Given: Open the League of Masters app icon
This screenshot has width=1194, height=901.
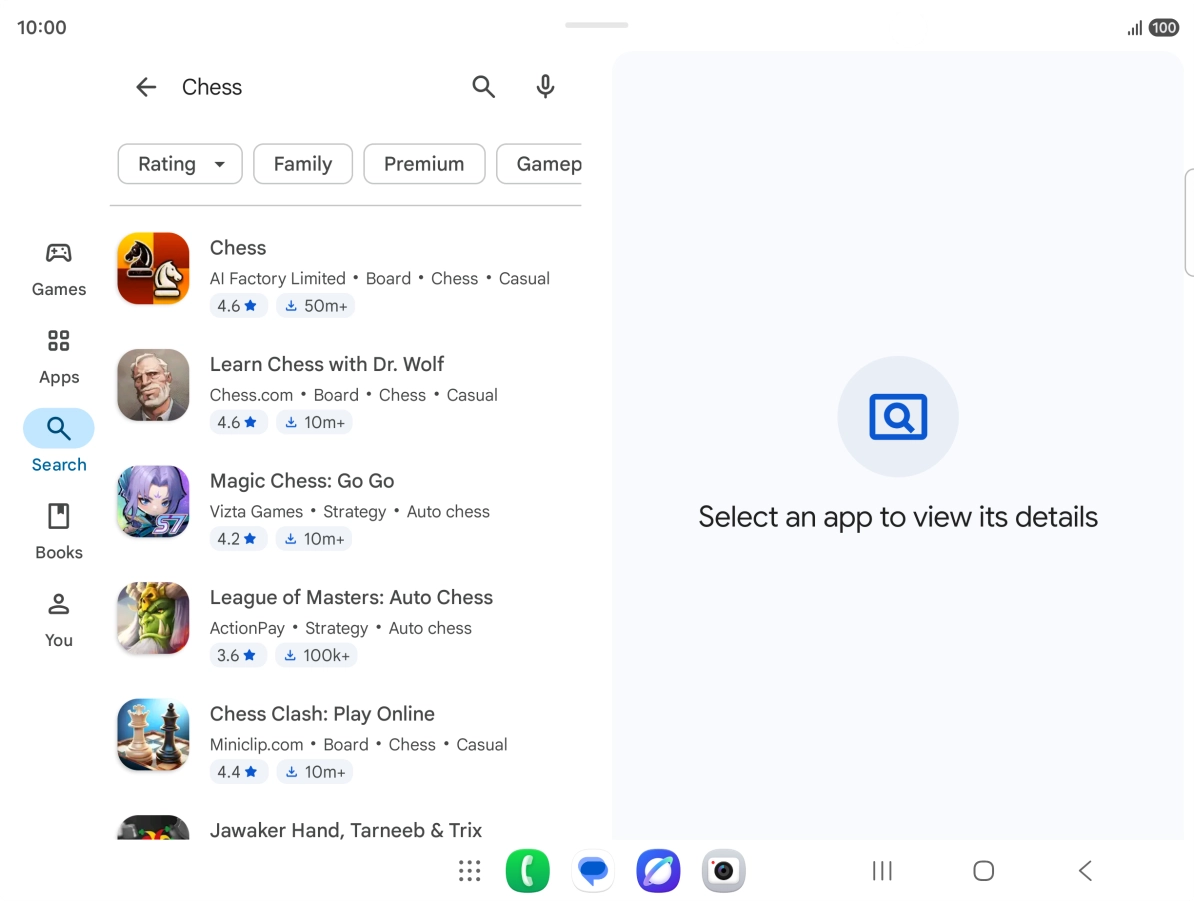Looking at the screenshot, I should (153, 618).
